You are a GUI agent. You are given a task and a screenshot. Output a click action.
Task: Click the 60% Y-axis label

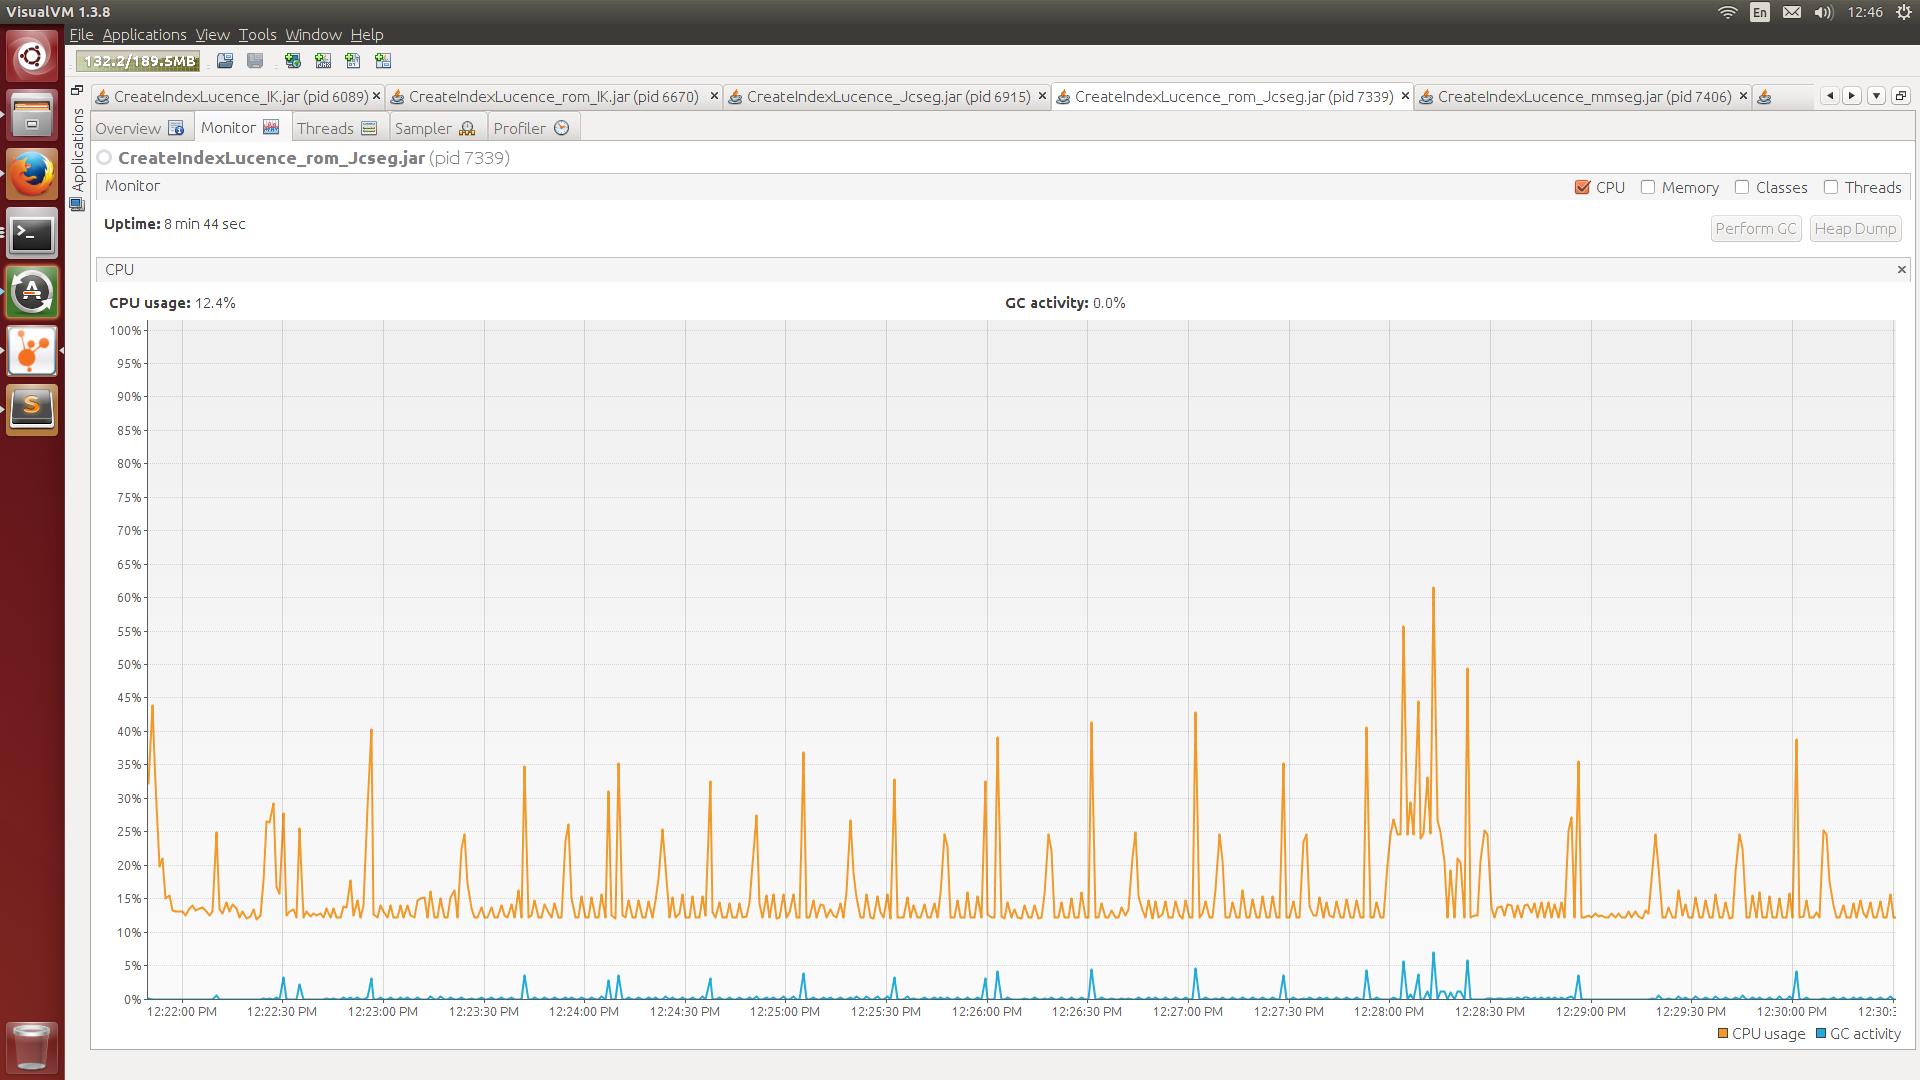(x=129, y=598)
